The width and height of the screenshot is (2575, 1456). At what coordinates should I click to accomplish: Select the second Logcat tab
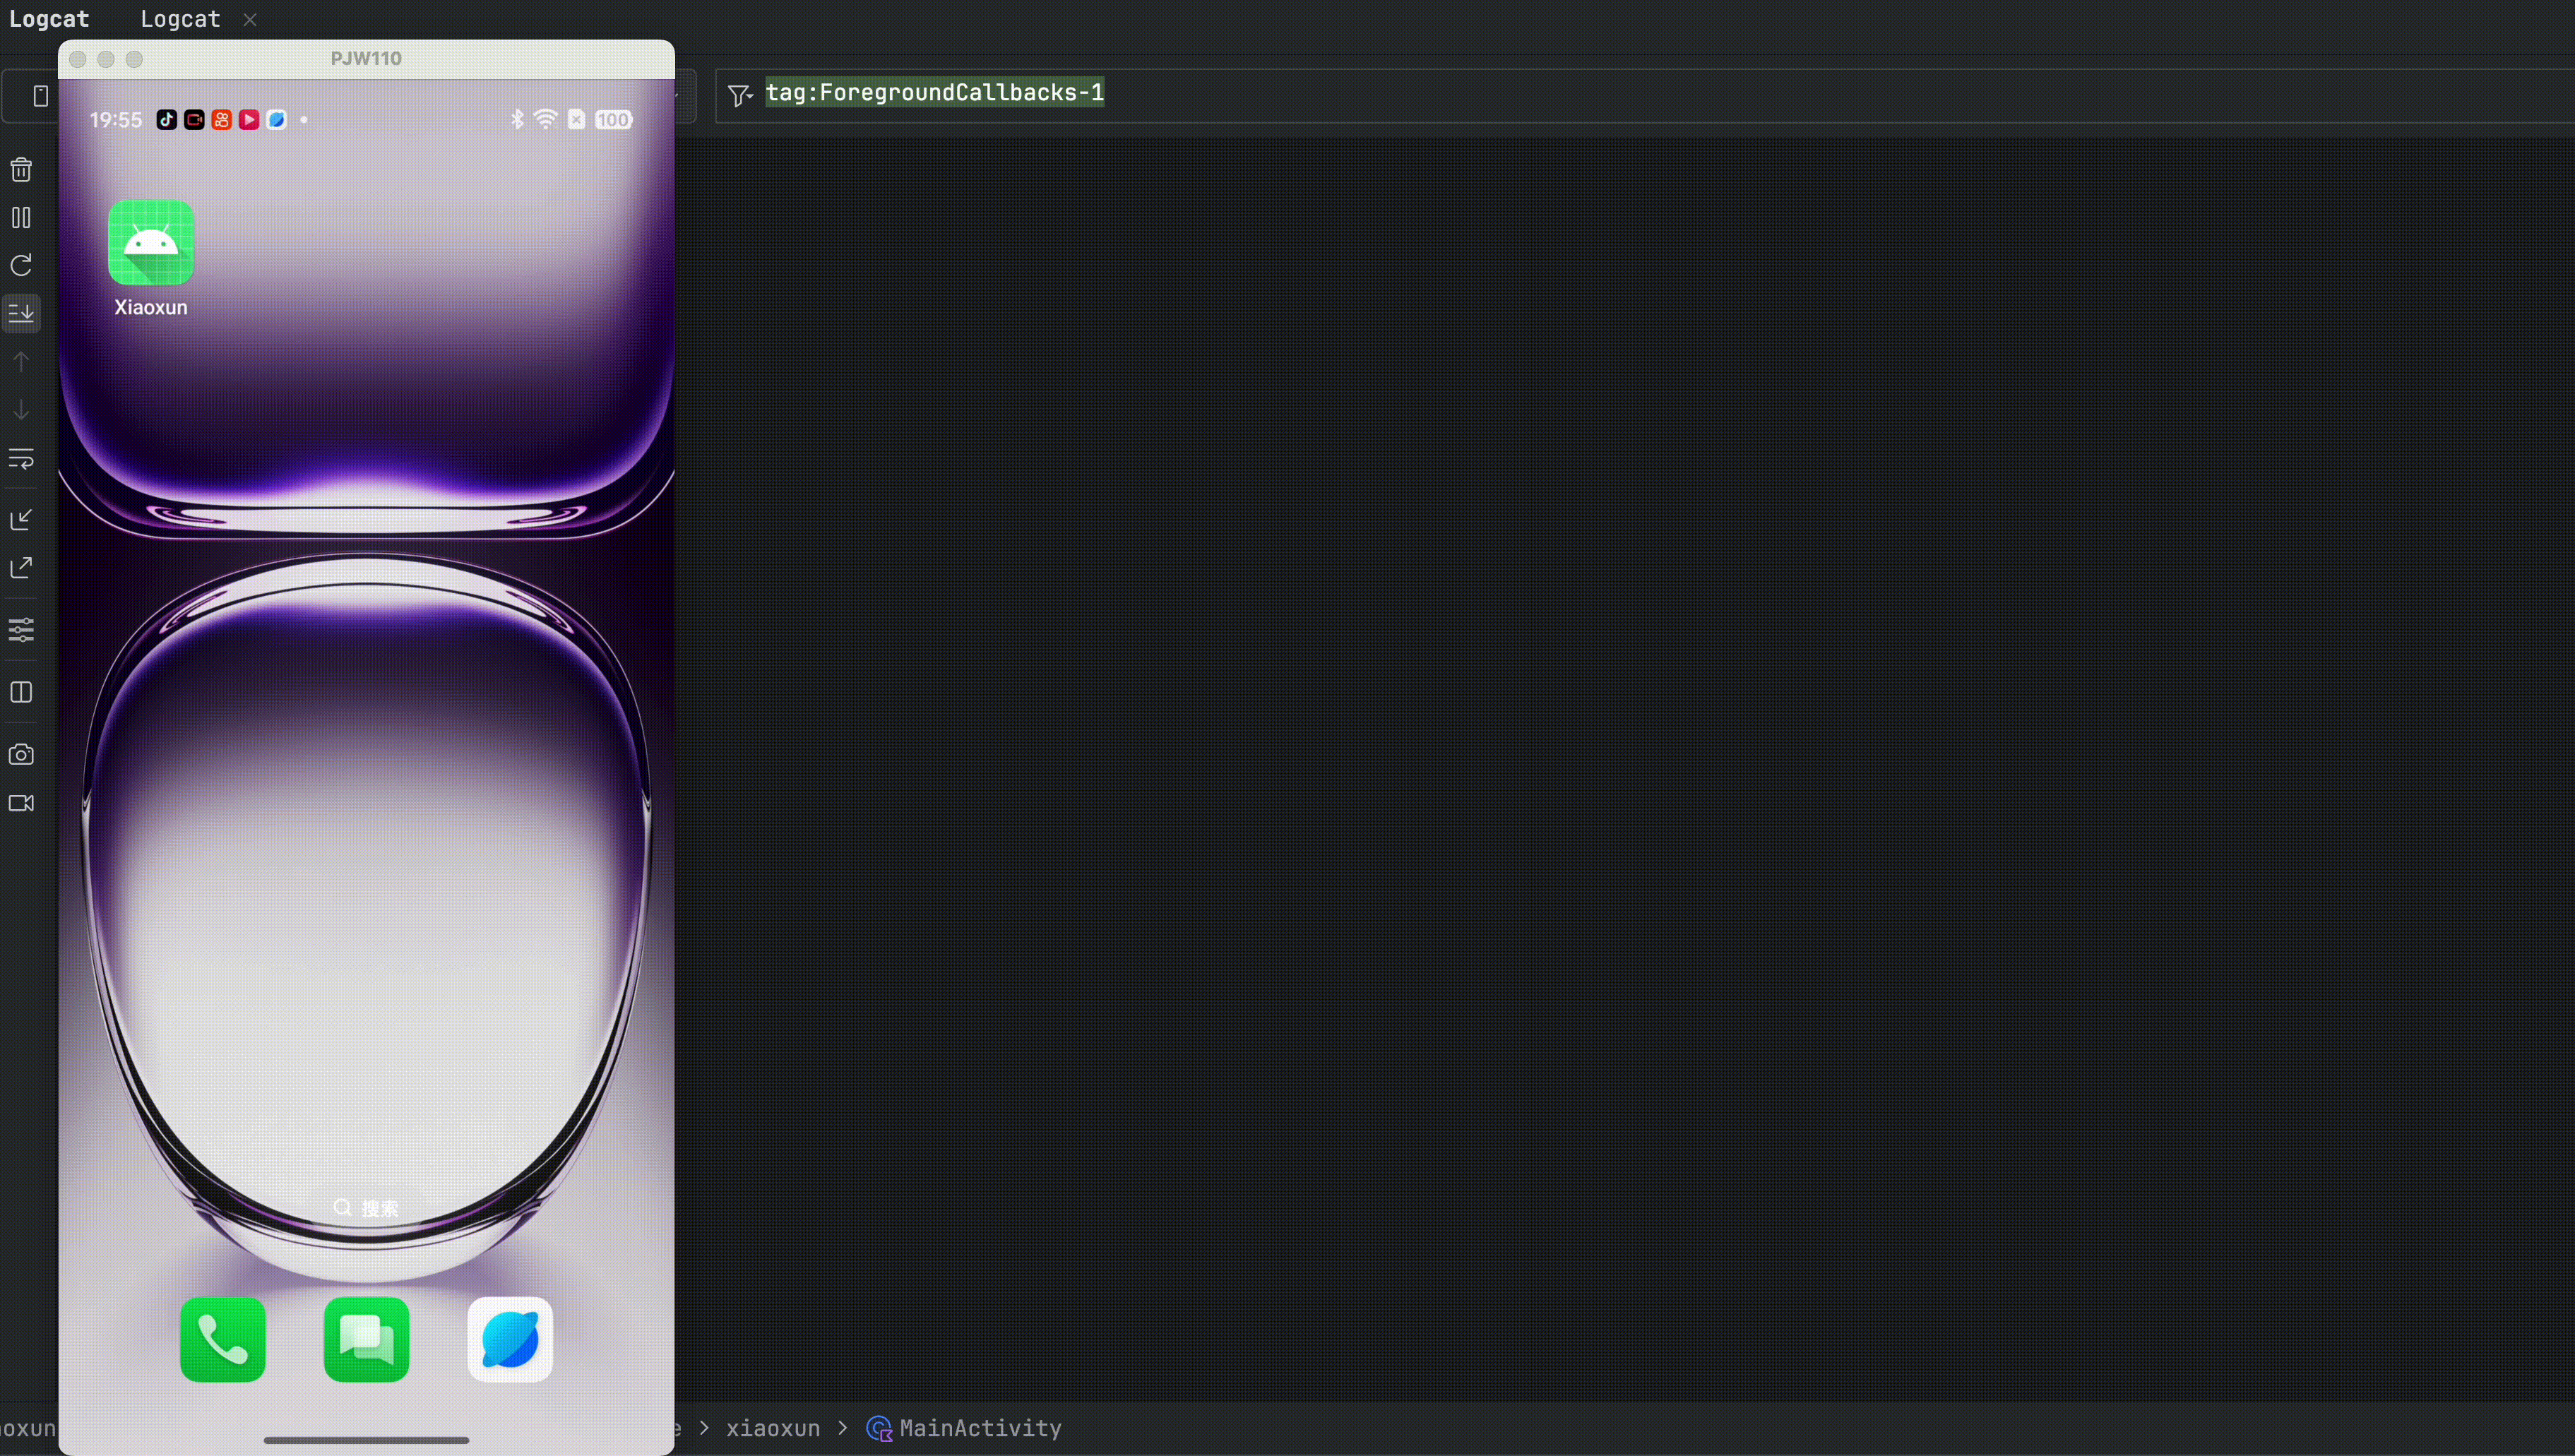[x=180, y=19]
